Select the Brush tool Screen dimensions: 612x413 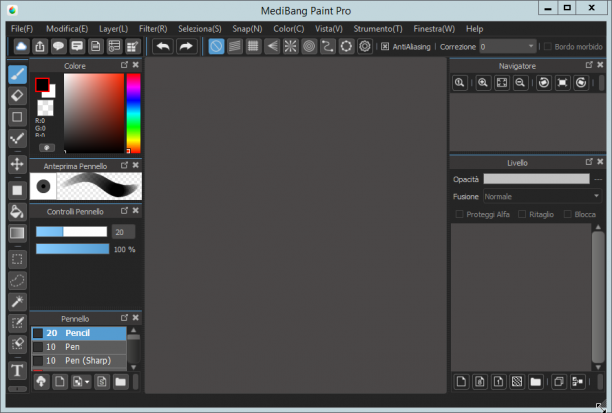tap(17, 74)
